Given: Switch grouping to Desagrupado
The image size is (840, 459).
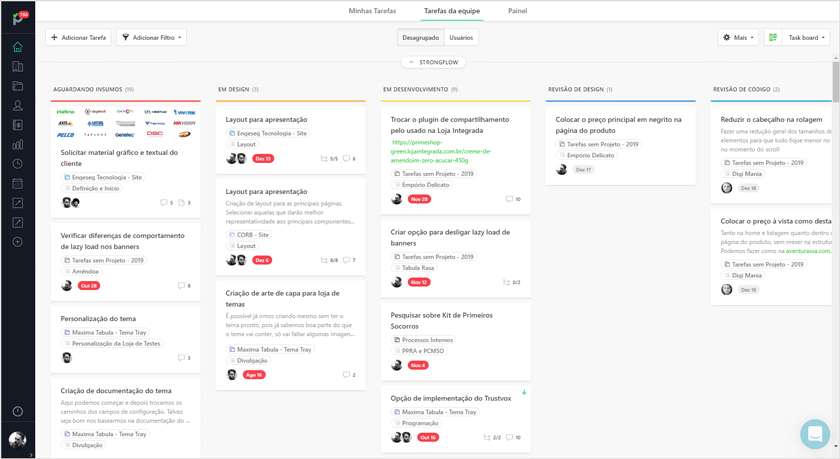Looking at the screenshot, I should (x=421, y=37).
